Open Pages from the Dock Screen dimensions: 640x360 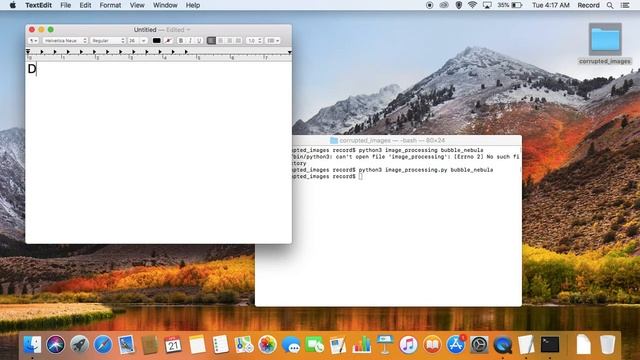pyautogui.click(x=338, y=345)
